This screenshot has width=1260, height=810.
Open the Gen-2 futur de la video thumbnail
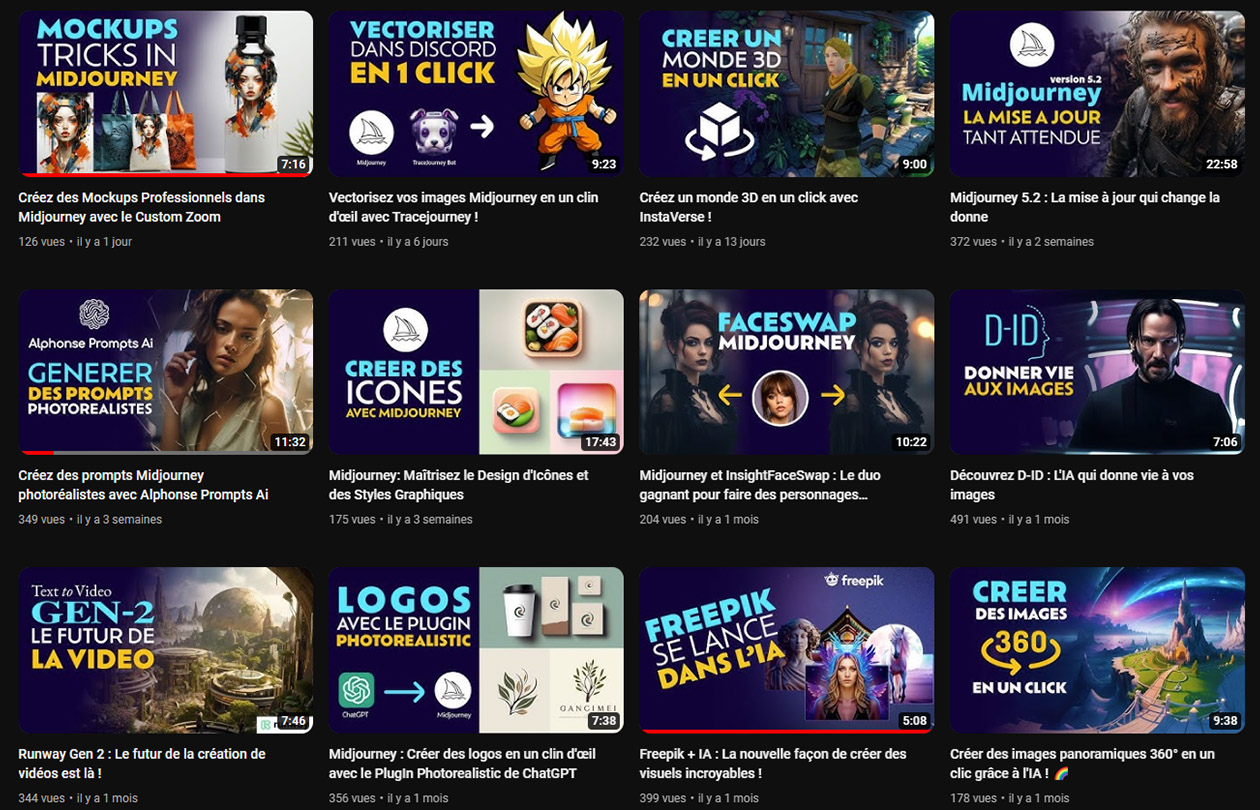tap(165, 650)
